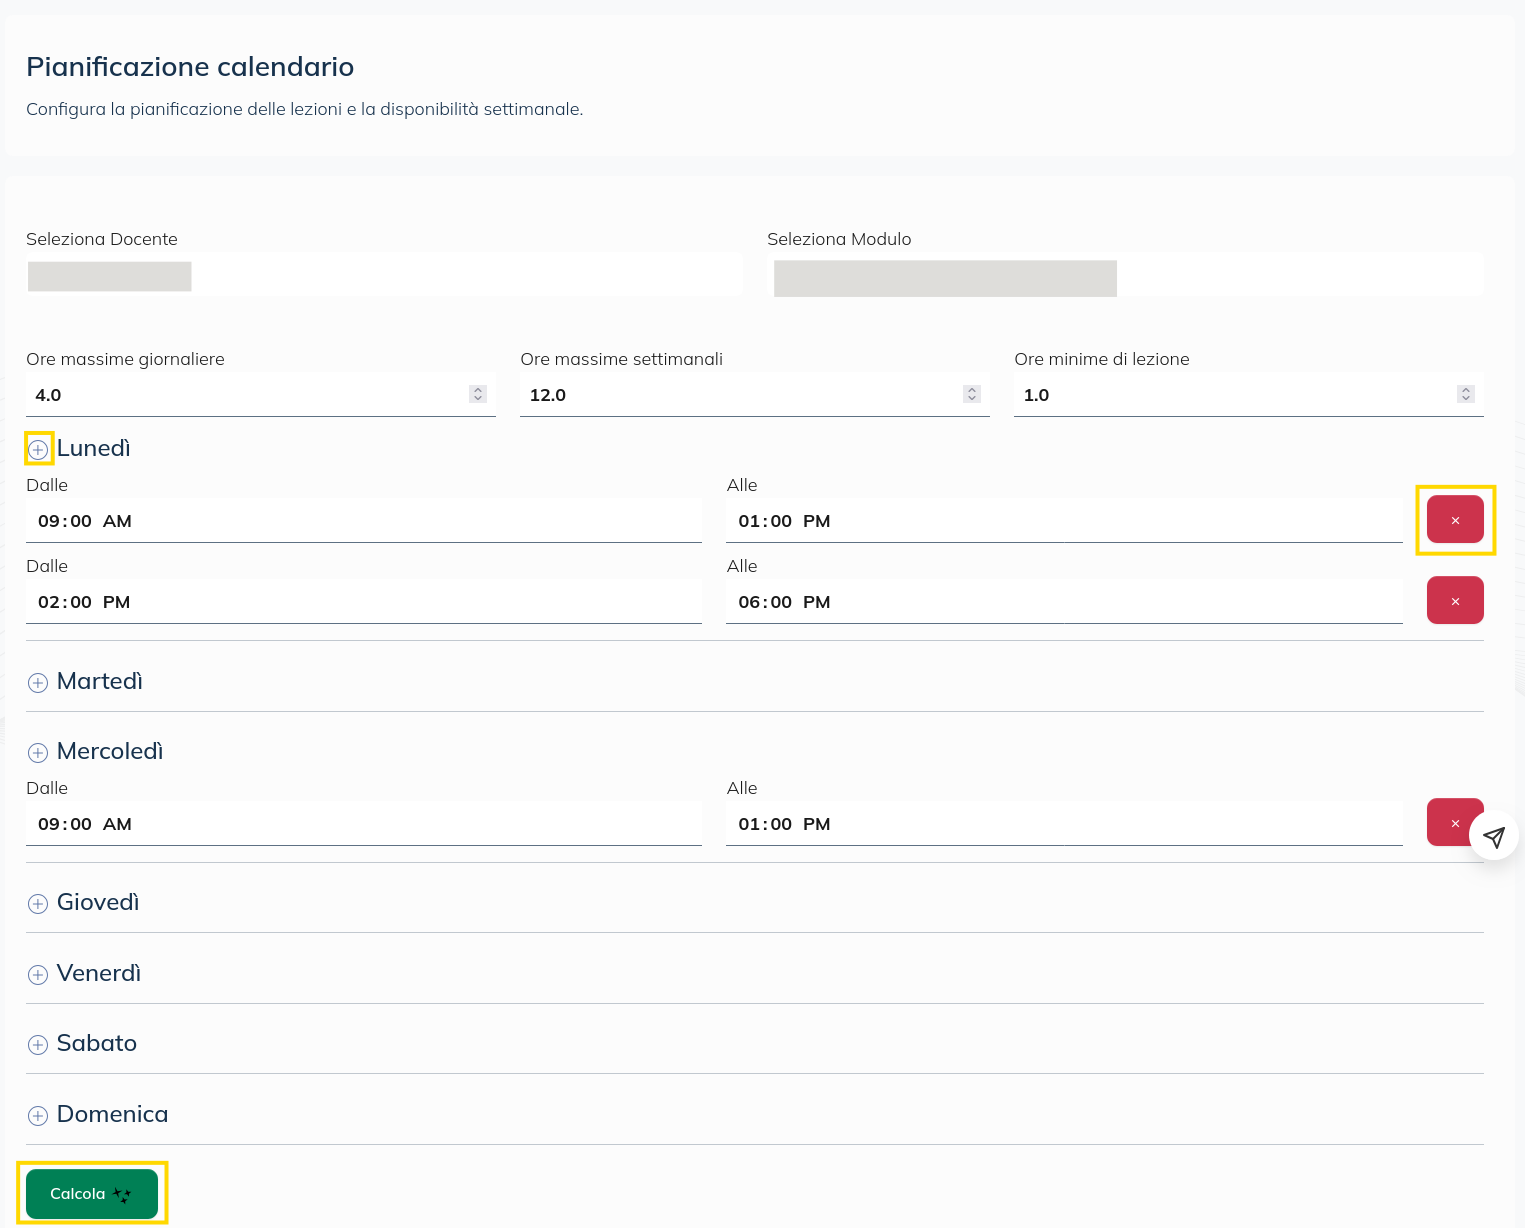Image resolution: width=1525 pixels, height=1228 pixels.
Task: Add a time slot for Sabato
Action: click(38, 1045)
